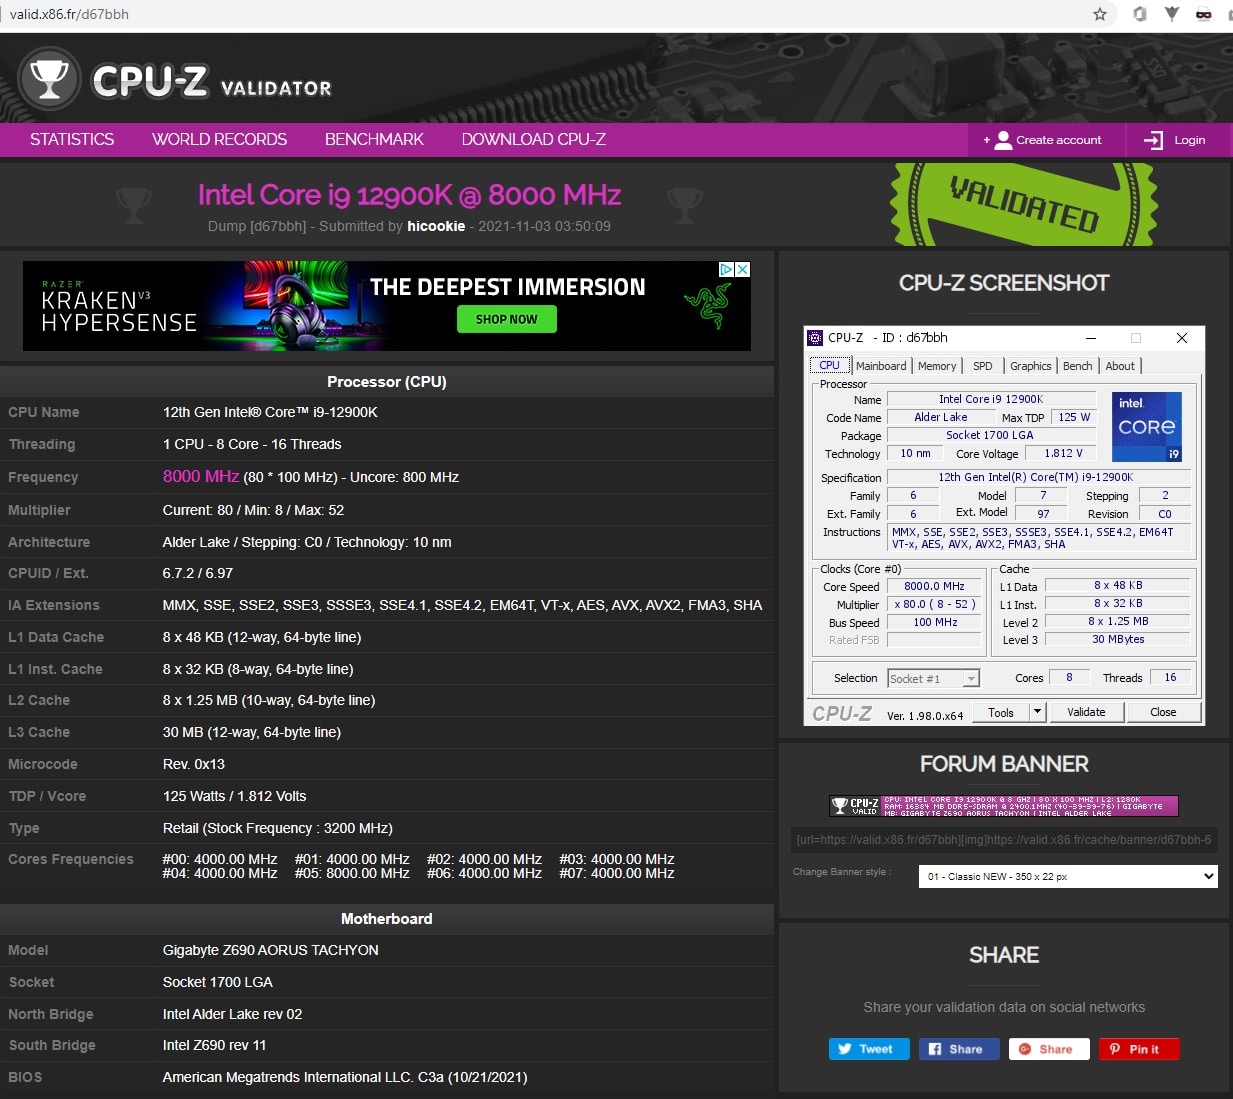Click the Razer Kraken Hypersense ad banner
Image resolution: width=1233 pixels, height=1099 pixels.
point(387,306)
